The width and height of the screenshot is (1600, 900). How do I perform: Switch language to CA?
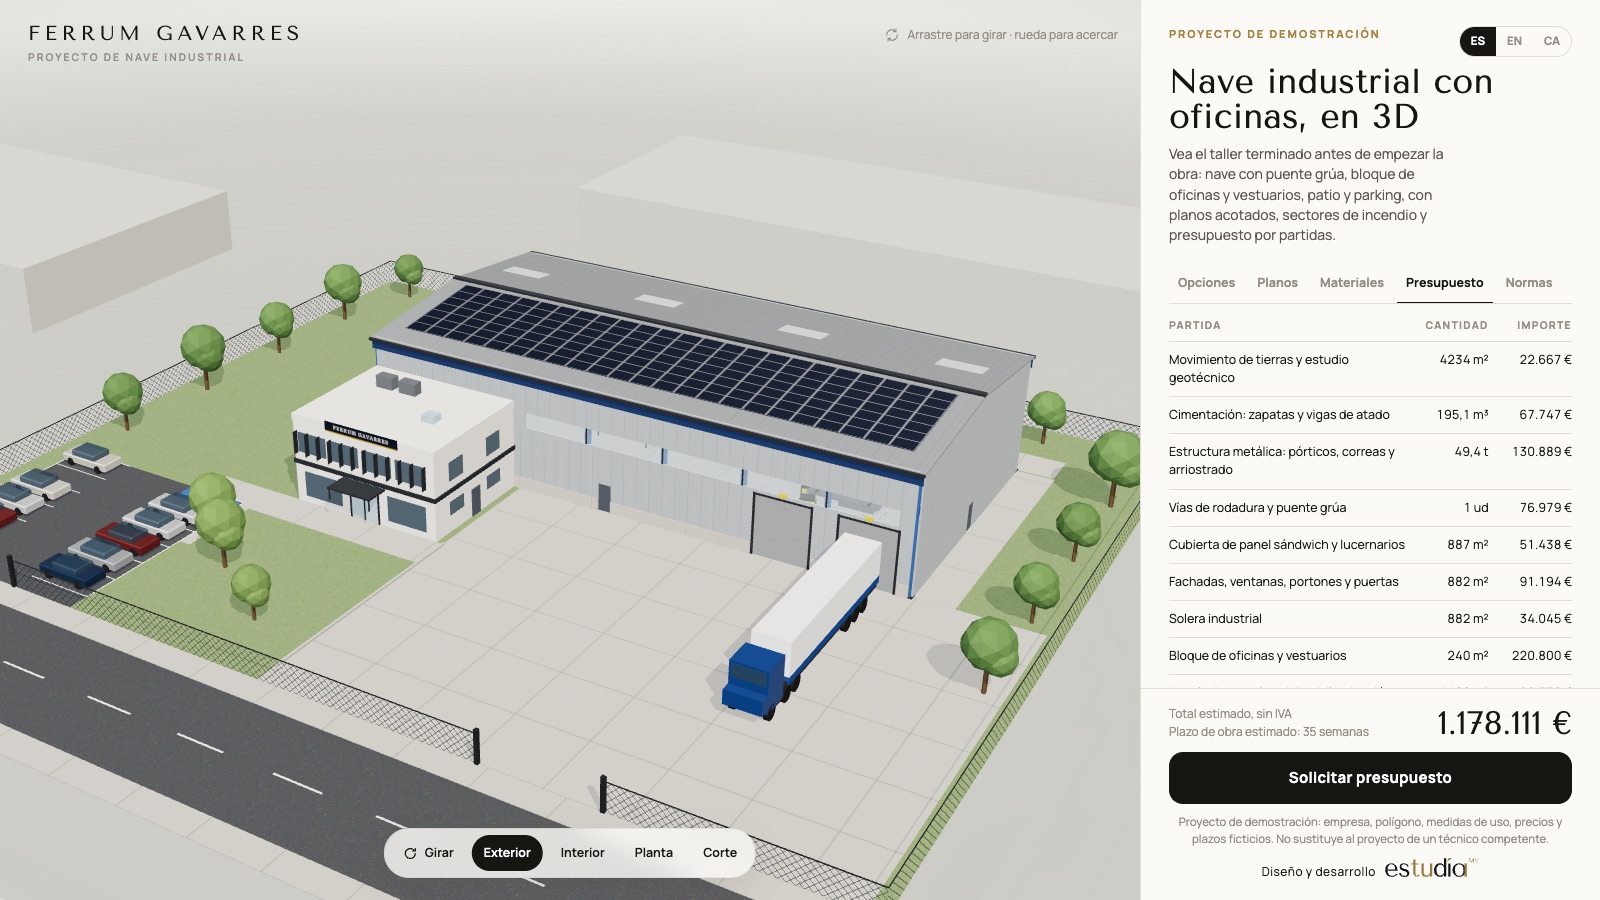[x=1551, y=41]
